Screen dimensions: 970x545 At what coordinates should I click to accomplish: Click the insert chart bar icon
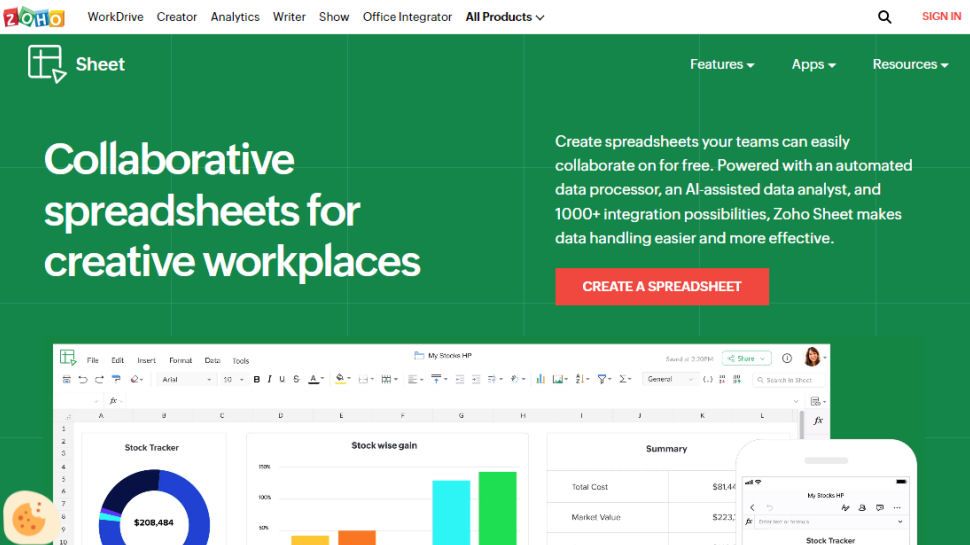coord(540,379)
